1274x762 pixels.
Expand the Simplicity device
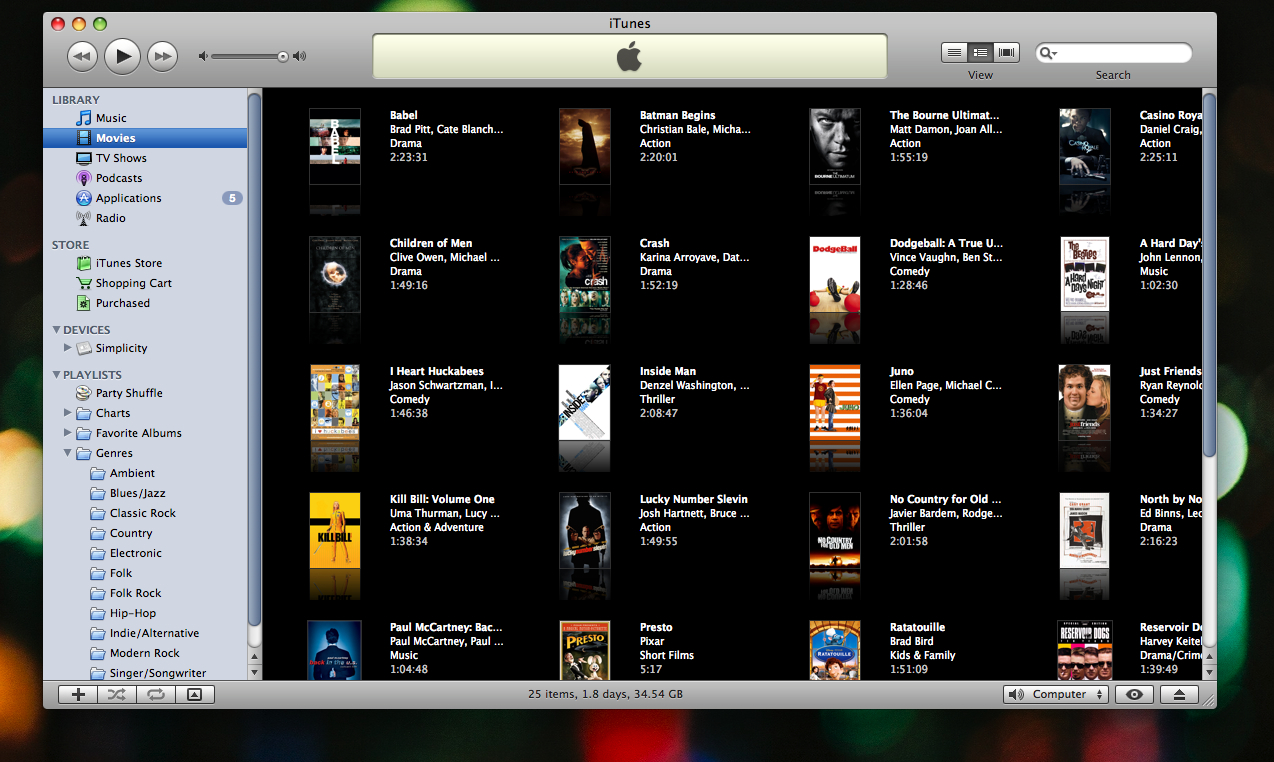68,348
